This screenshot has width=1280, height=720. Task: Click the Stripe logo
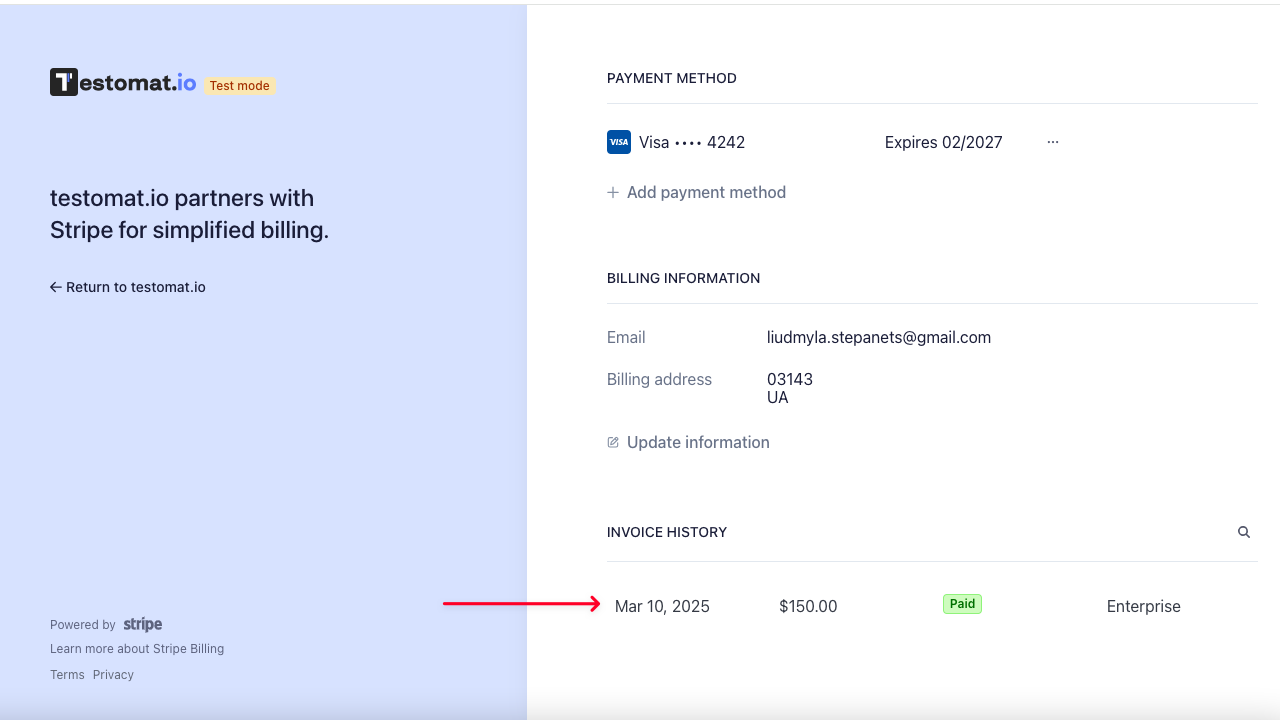(143, 624)
